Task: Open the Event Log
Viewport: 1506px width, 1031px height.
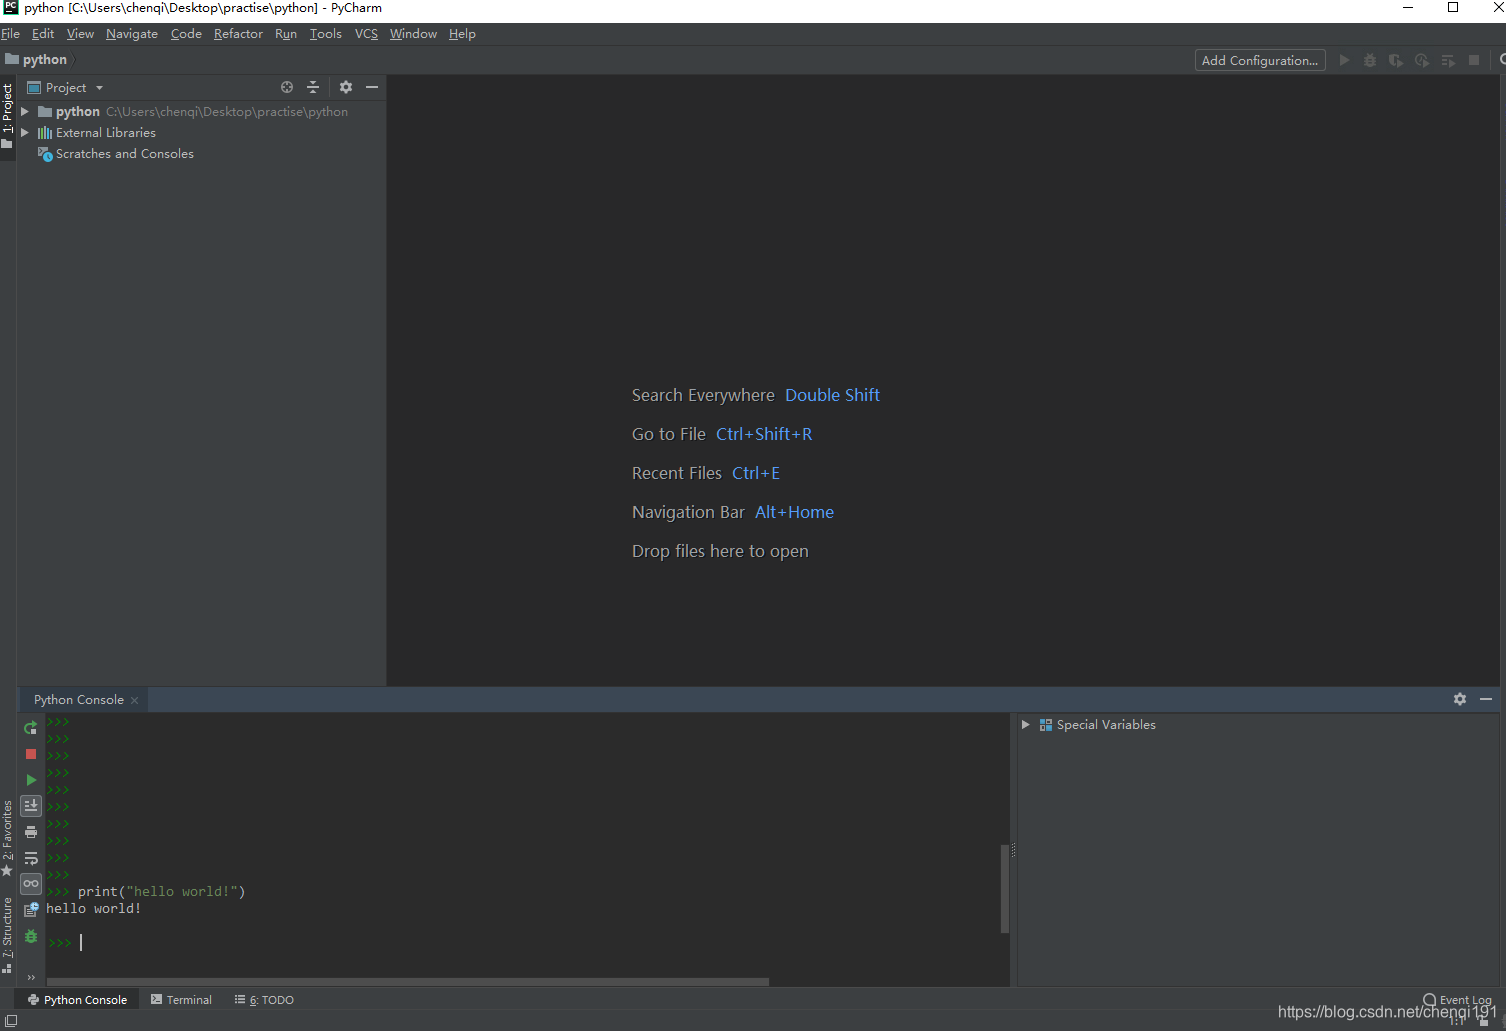Action: (1457, 1000)
